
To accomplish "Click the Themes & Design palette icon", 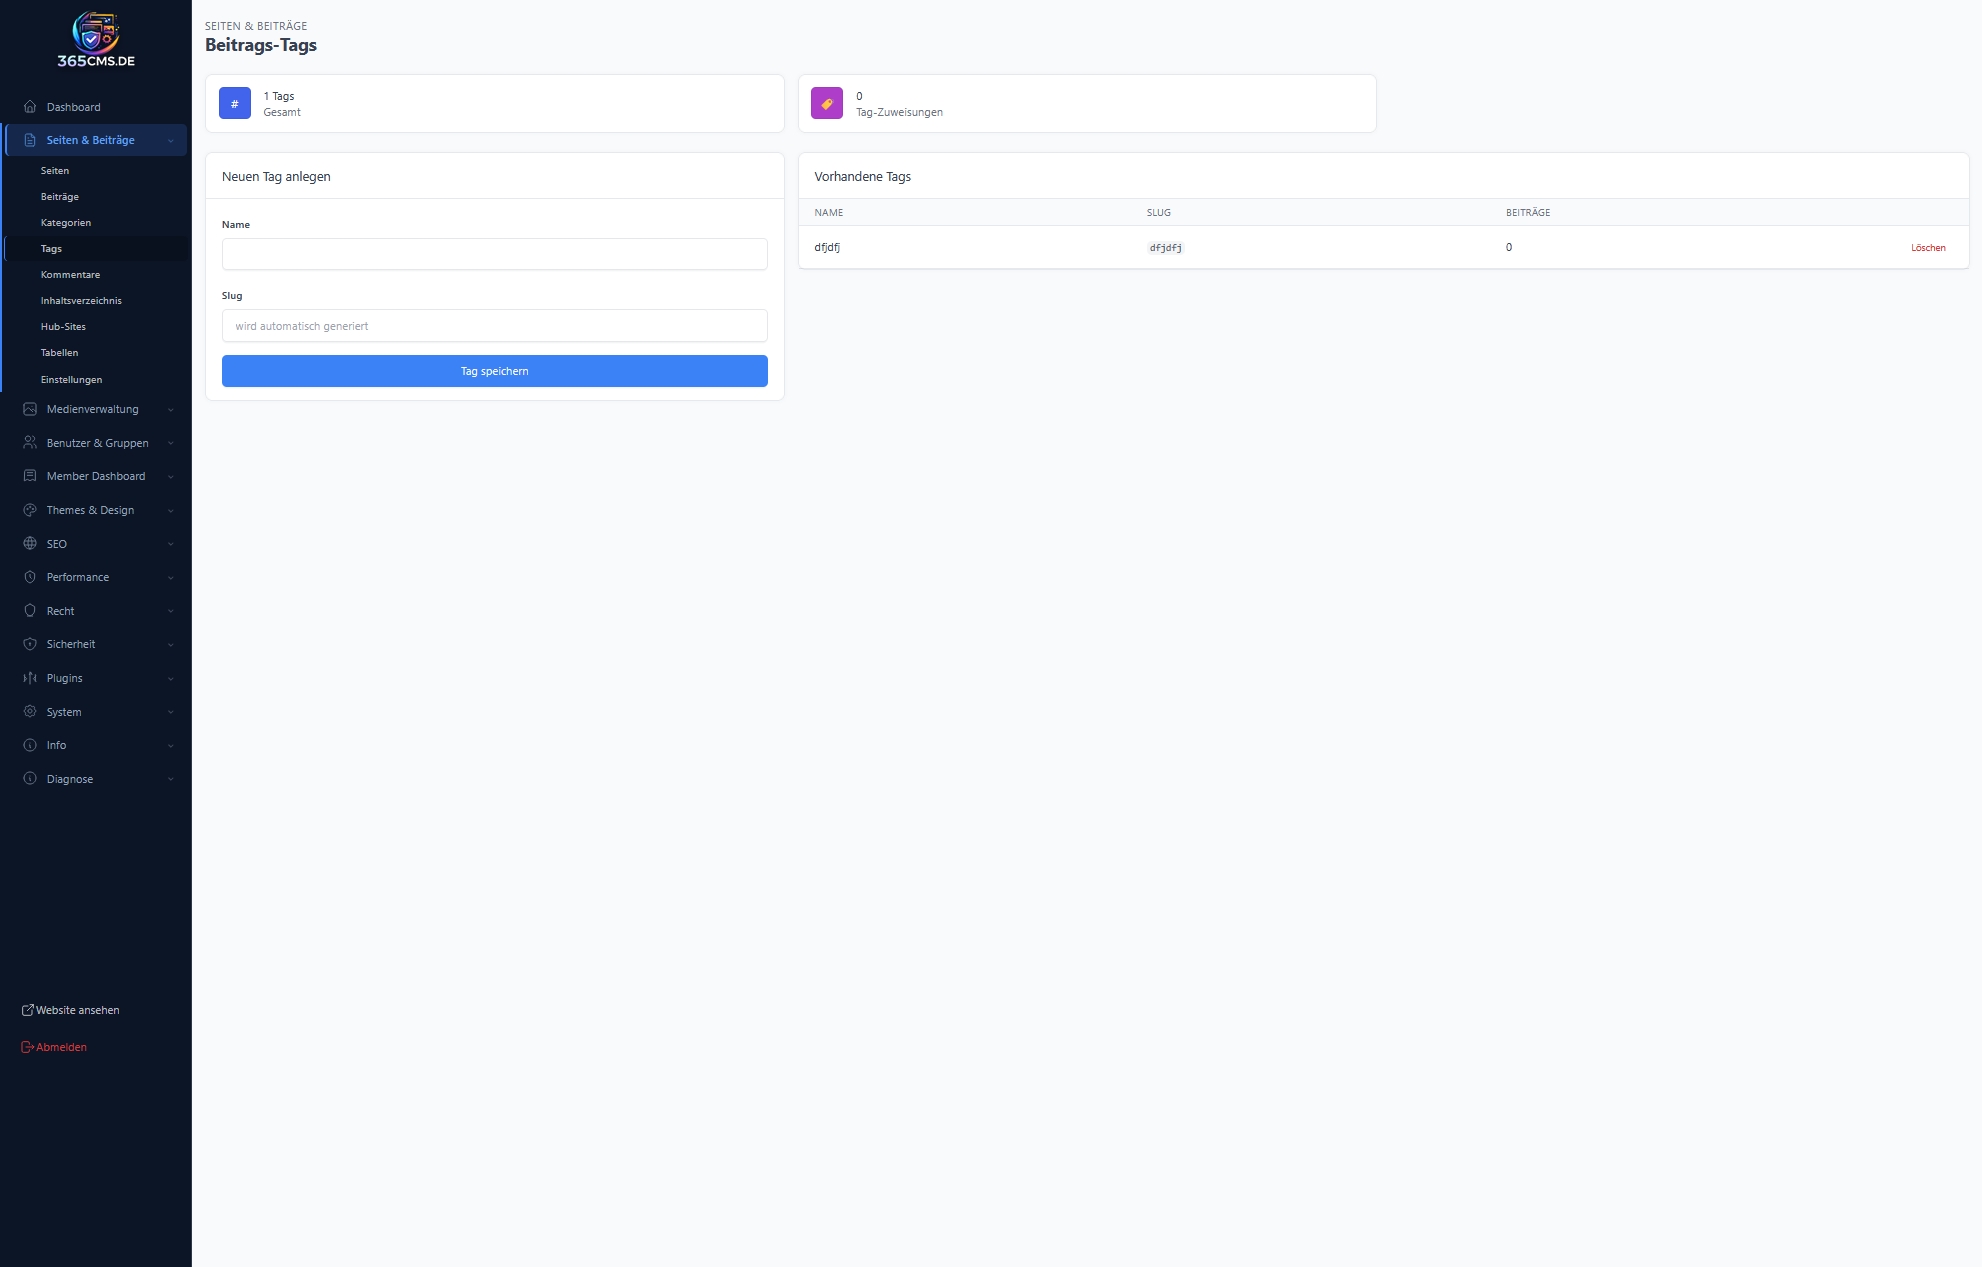I will 30,510.
